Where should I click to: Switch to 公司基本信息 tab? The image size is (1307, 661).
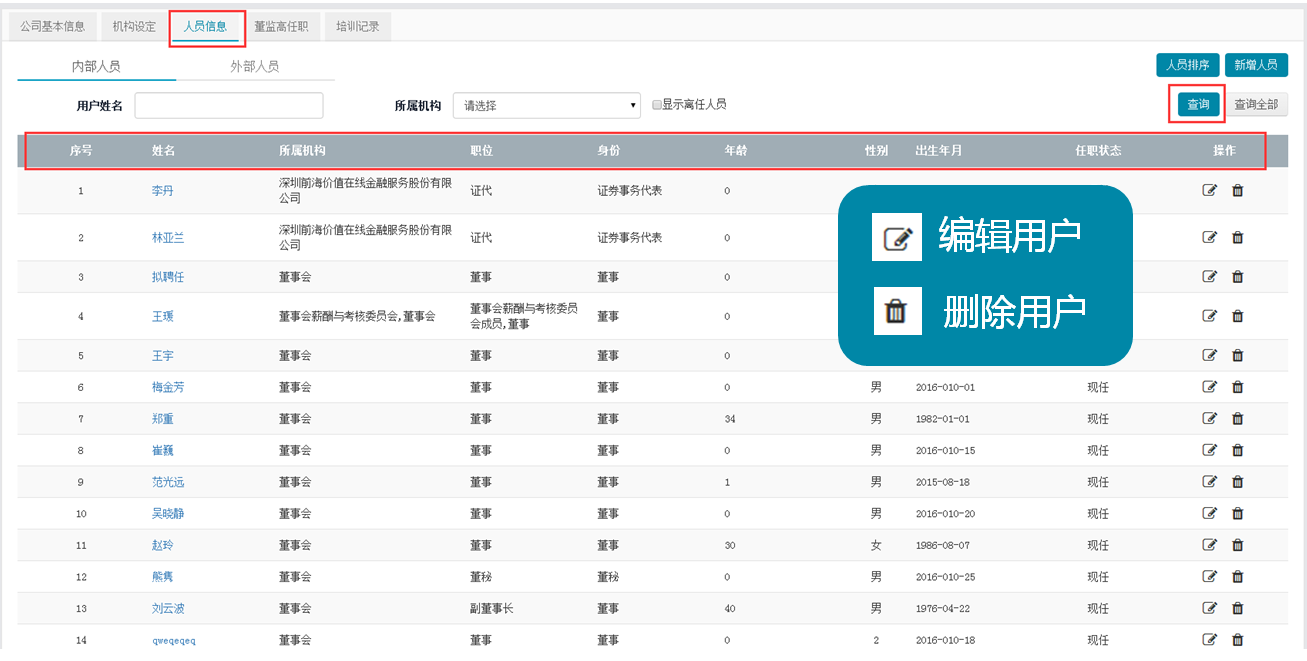tap(53, 27)
